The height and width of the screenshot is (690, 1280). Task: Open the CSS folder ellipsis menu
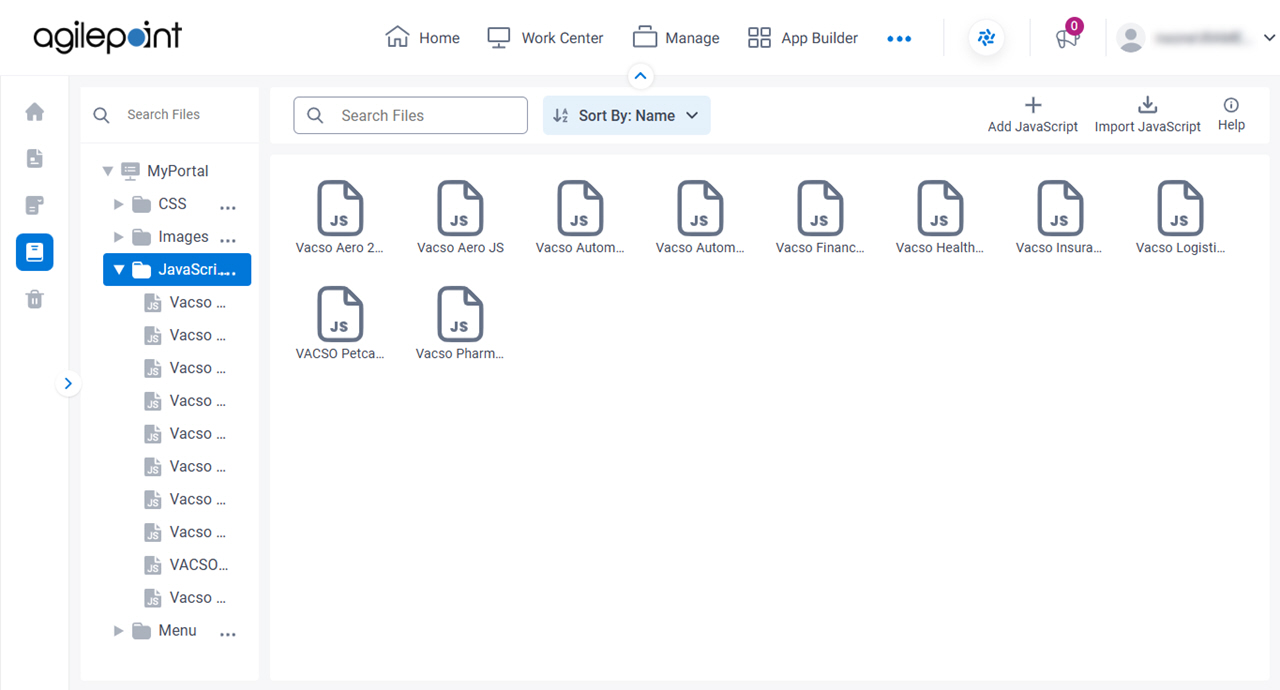pyautogui.click(x=228, y=208)
